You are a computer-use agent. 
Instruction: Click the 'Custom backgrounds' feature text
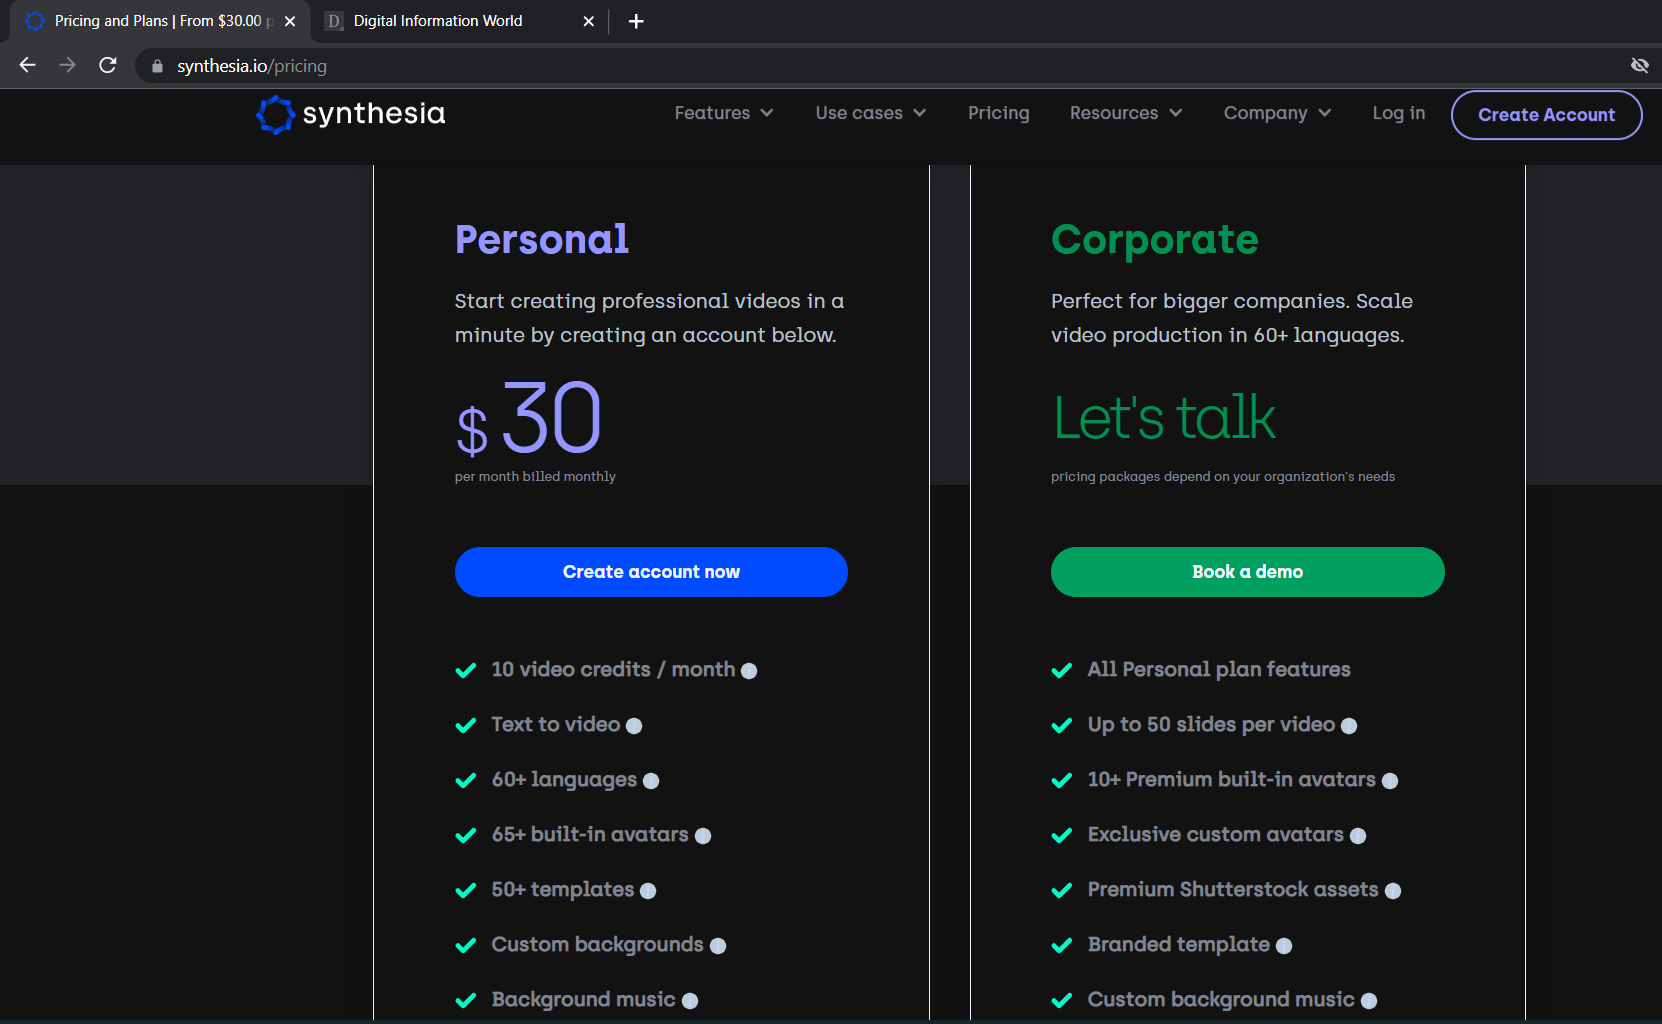597,945
